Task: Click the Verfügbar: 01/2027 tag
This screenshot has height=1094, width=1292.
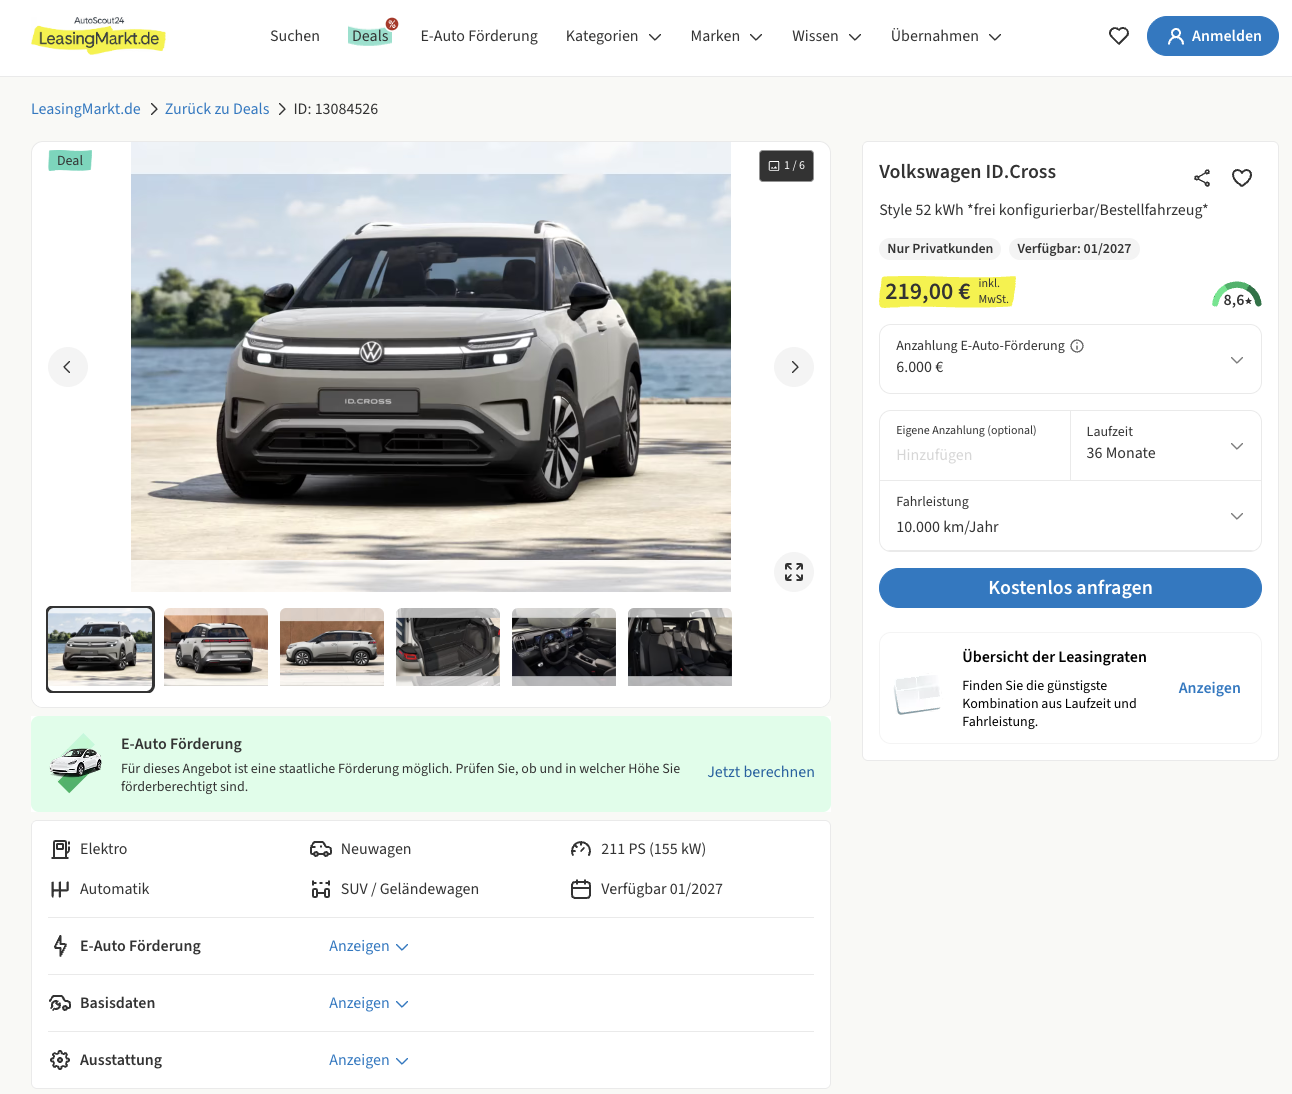Action: tap(1074, 249)
